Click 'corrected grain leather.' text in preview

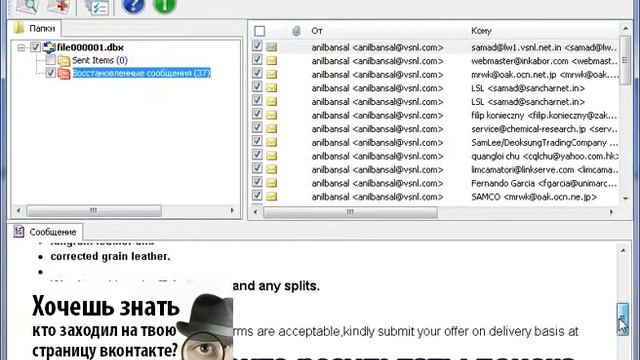tap(110, 256)
